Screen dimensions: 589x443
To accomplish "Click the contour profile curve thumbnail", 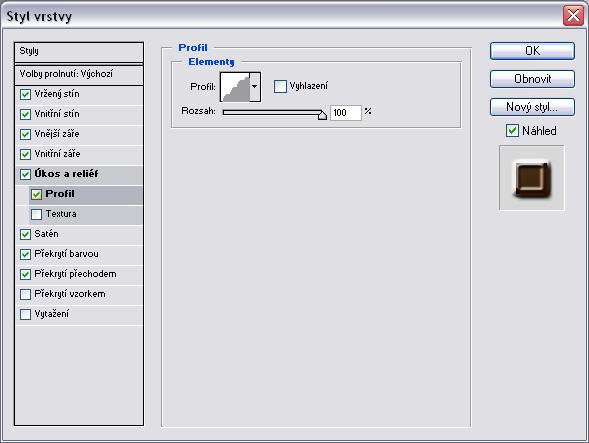I will [235, 87].
